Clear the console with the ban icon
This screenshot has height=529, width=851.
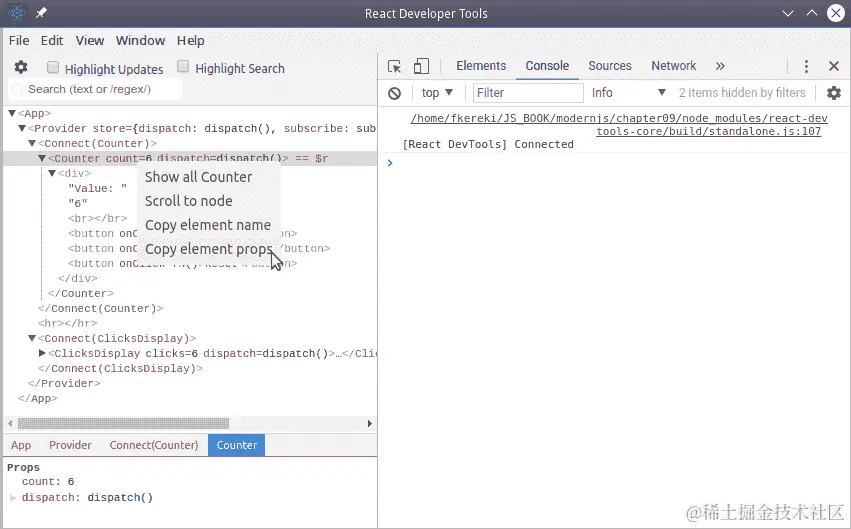395,93
